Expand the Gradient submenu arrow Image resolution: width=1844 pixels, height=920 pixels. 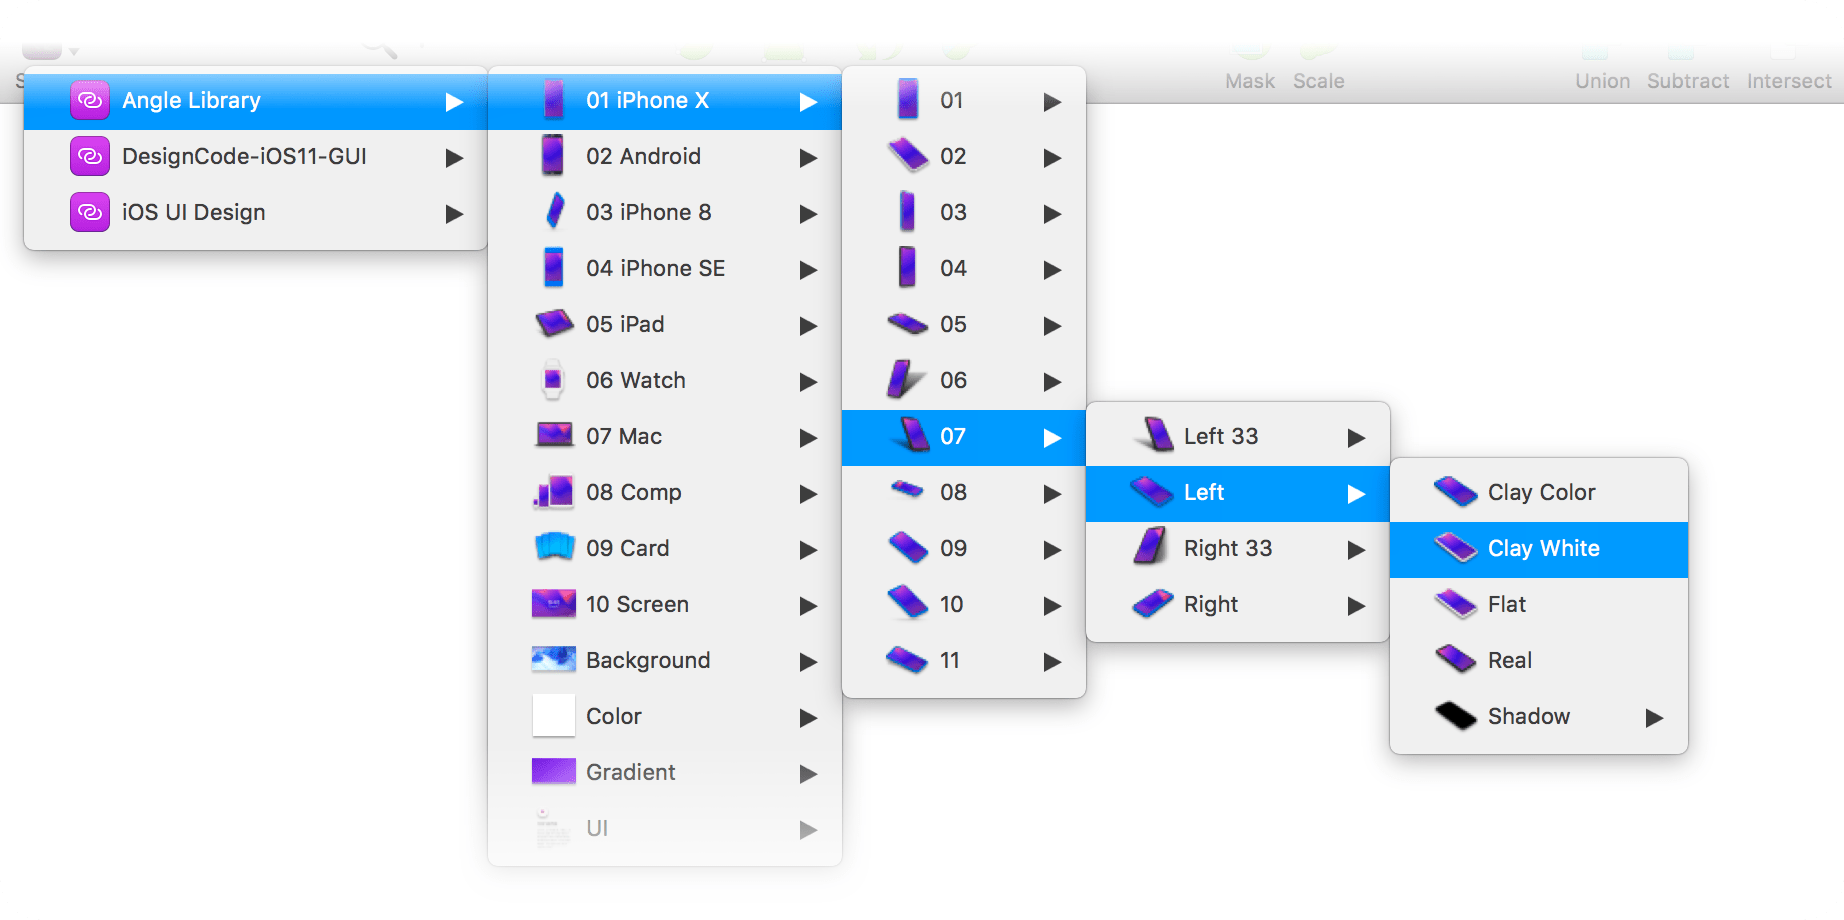[x=808, y=774]
